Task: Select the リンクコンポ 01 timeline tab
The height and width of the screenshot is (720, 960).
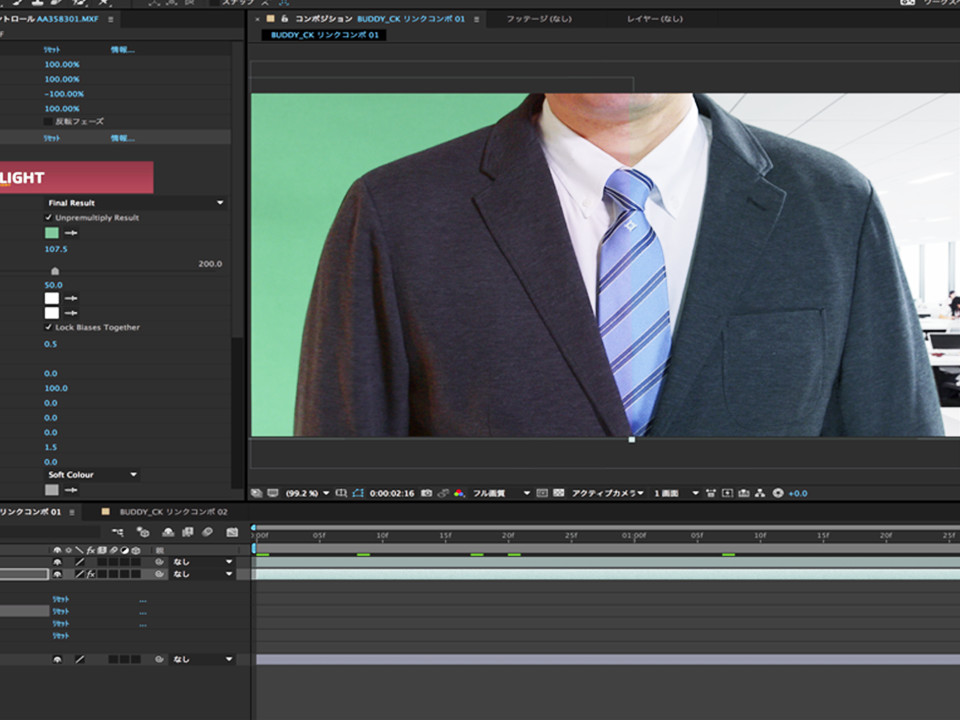Action: 31,512
